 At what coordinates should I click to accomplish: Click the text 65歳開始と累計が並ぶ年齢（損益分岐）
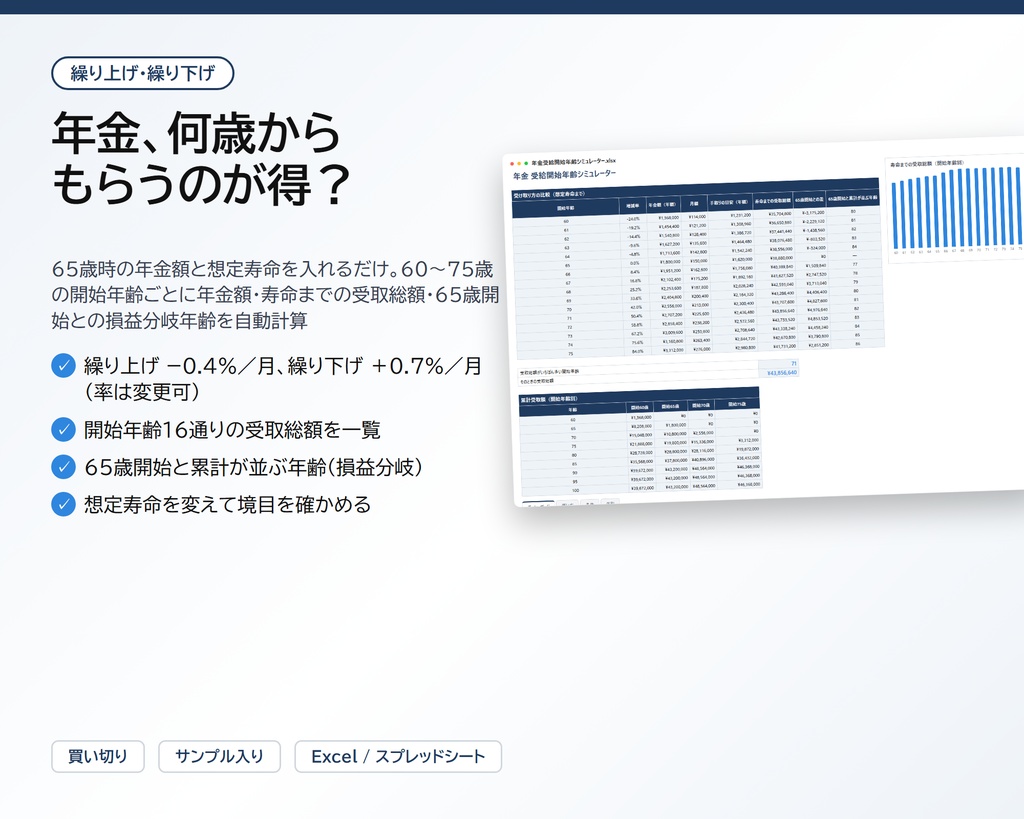coord(253,467)
